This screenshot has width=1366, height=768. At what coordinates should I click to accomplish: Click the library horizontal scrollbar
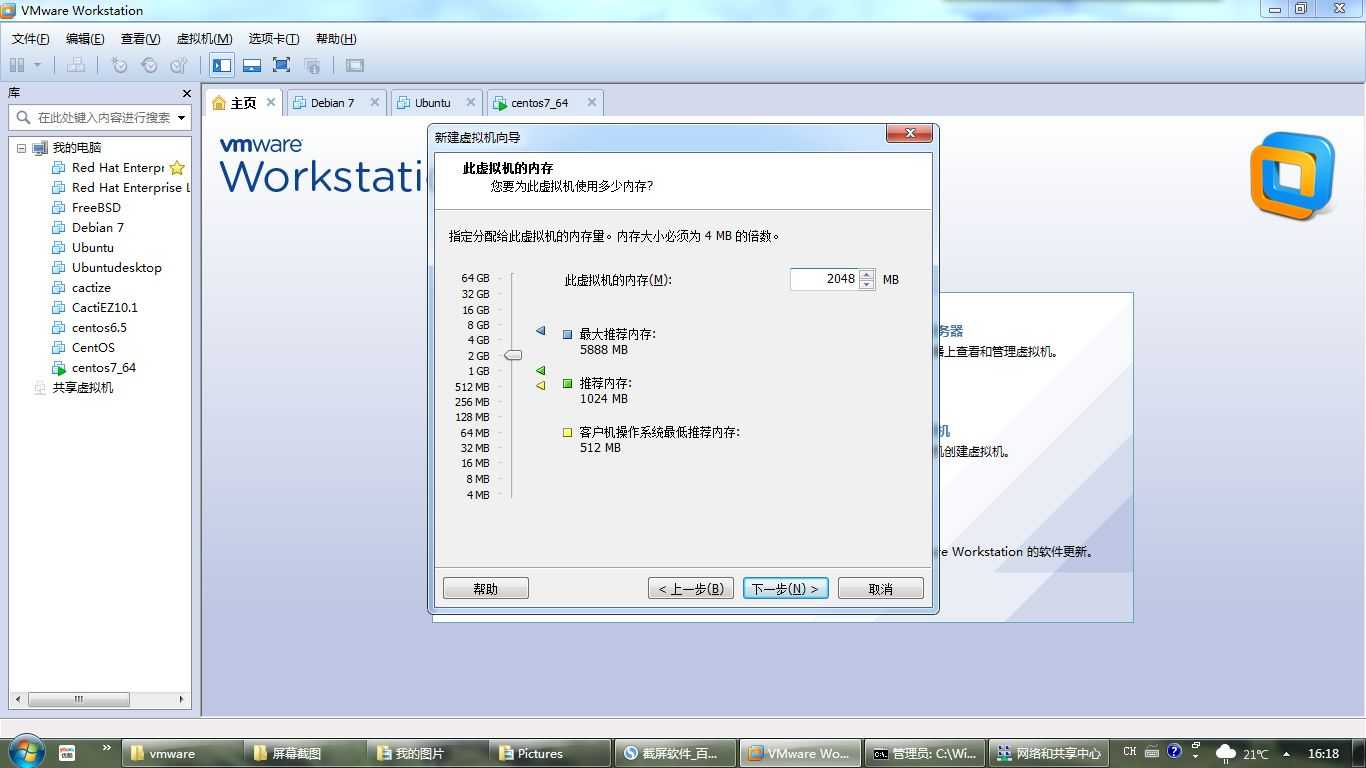point(99,699)
